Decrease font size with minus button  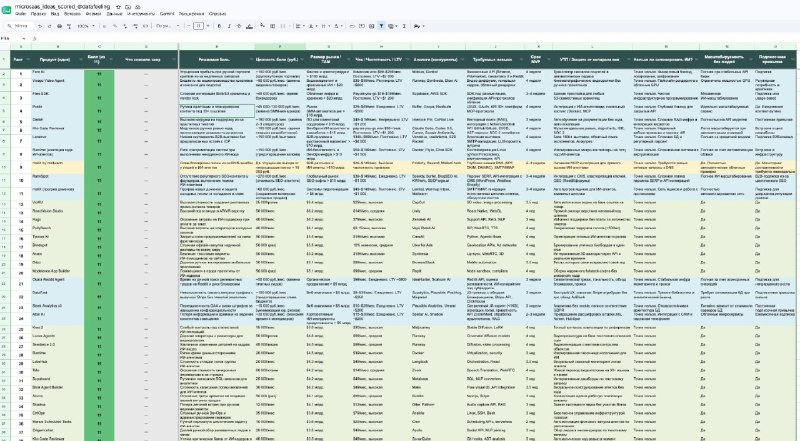188,26
